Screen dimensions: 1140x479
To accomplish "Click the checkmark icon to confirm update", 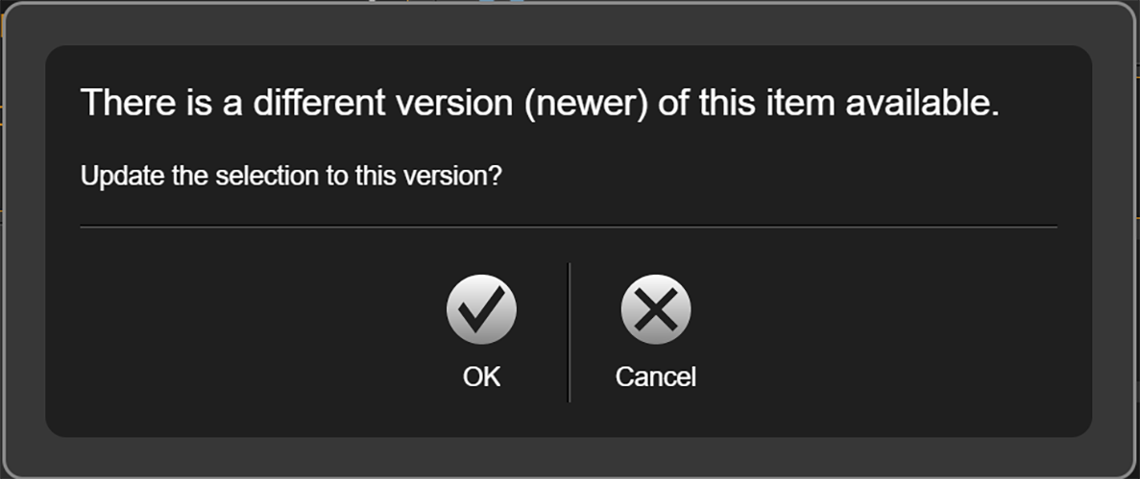I will (481, 309).
